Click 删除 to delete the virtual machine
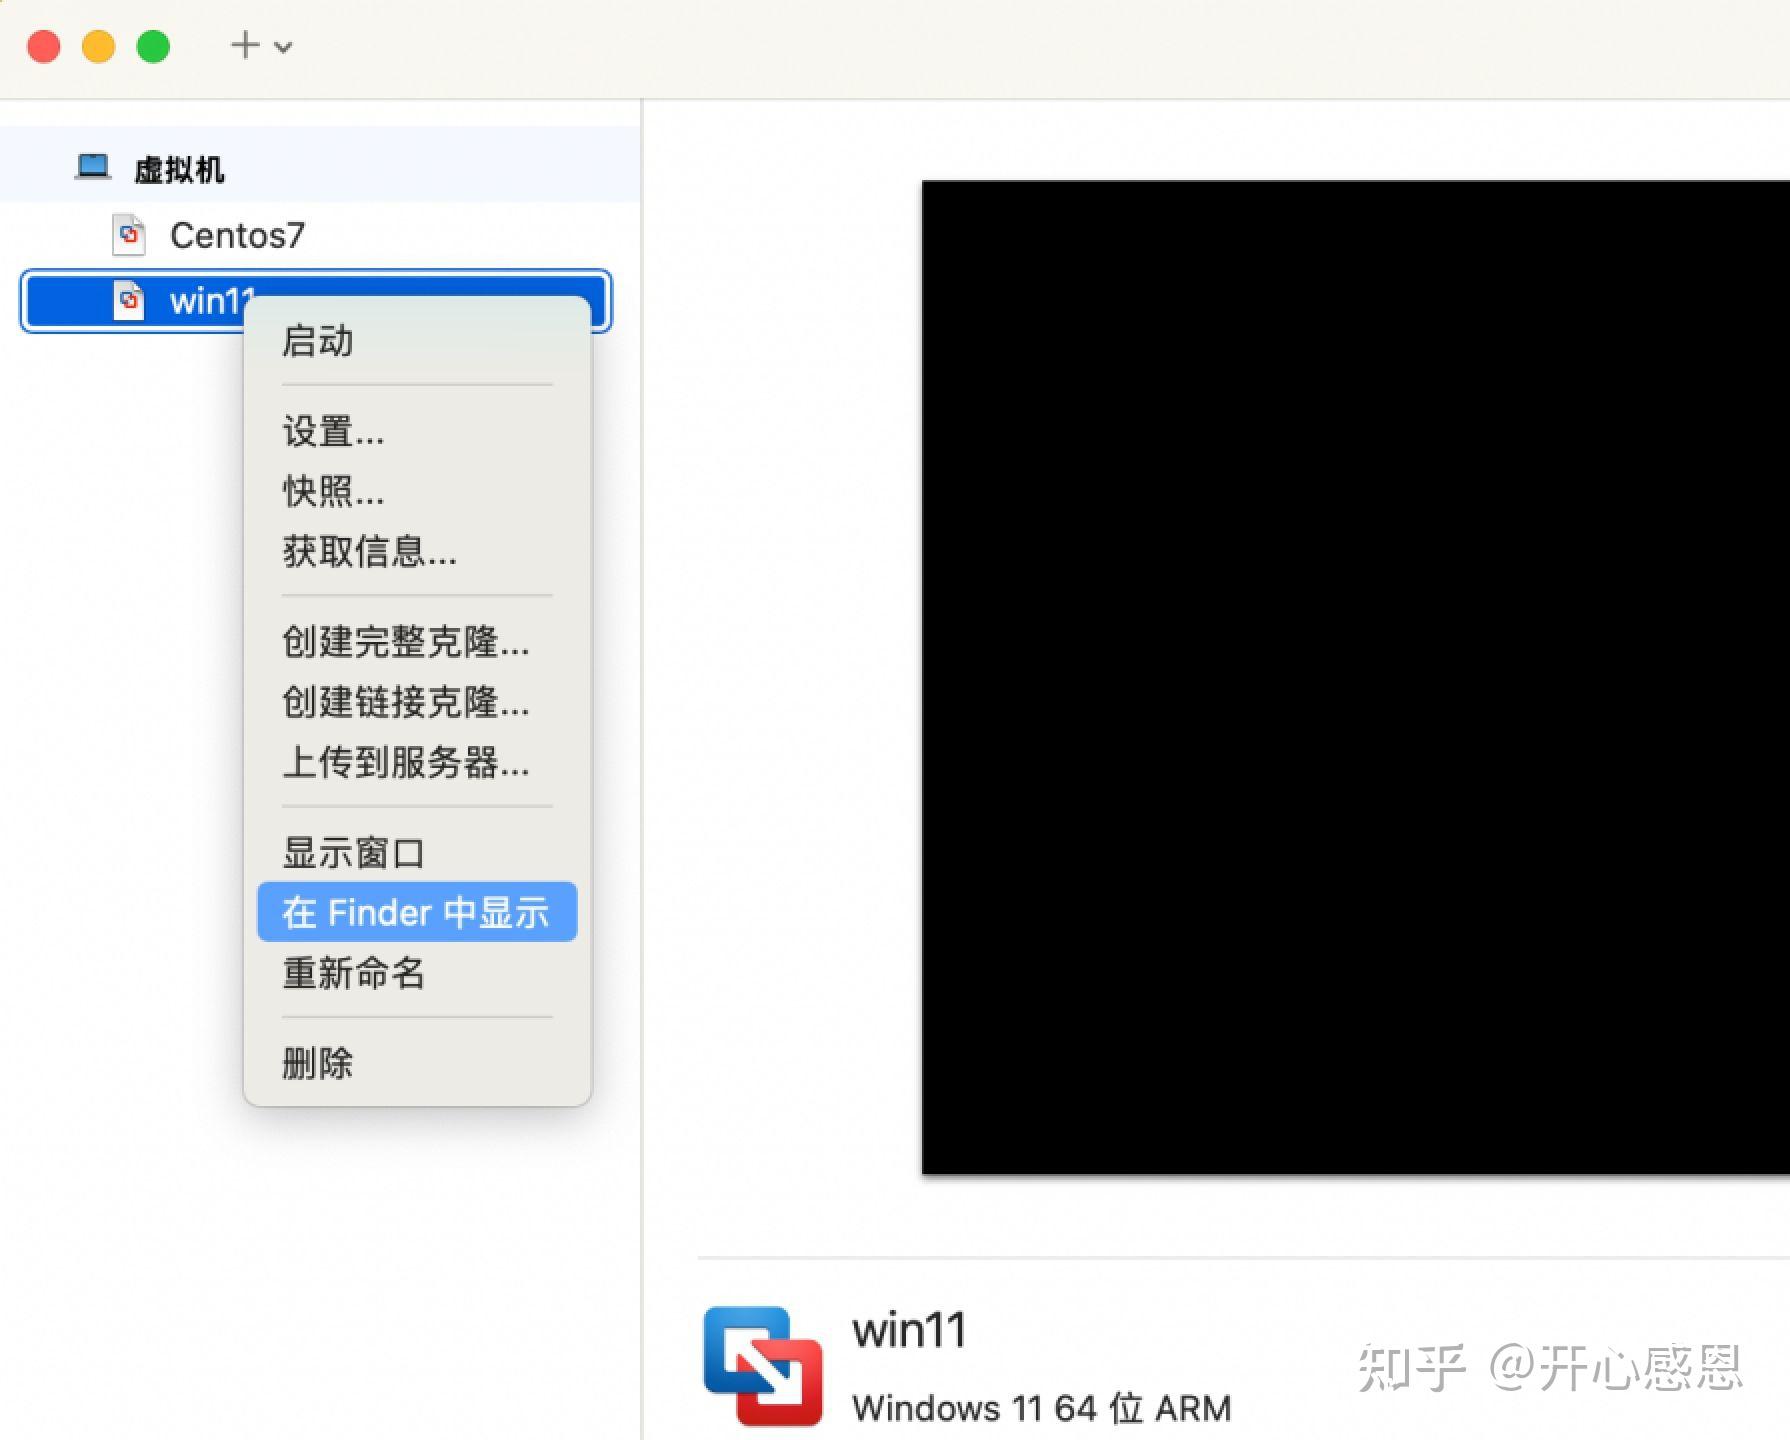This screenshot has height=1440, width=1790. pos(316,1063)
